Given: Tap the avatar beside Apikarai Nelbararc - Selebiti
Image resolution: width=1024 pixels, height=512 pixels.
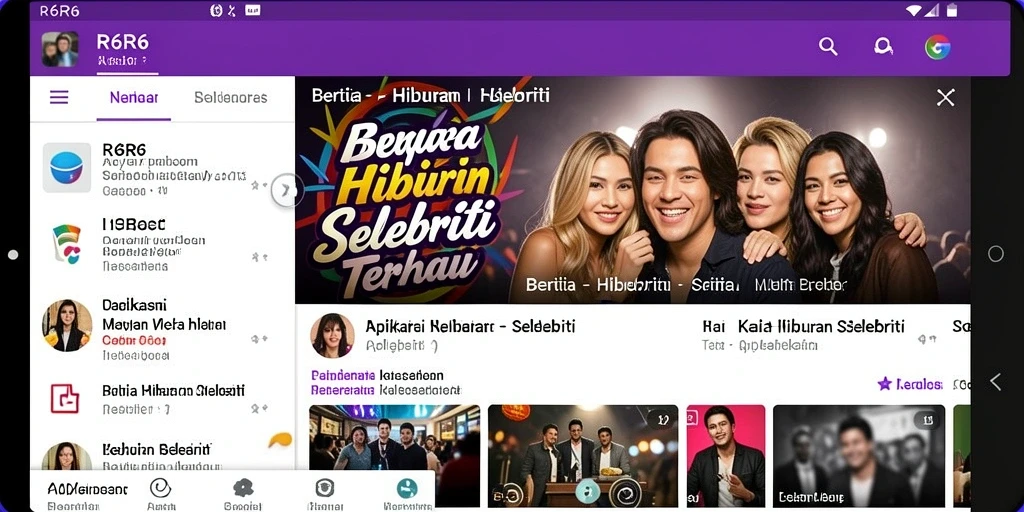Looking at the screenshot, I should point(332,335).
